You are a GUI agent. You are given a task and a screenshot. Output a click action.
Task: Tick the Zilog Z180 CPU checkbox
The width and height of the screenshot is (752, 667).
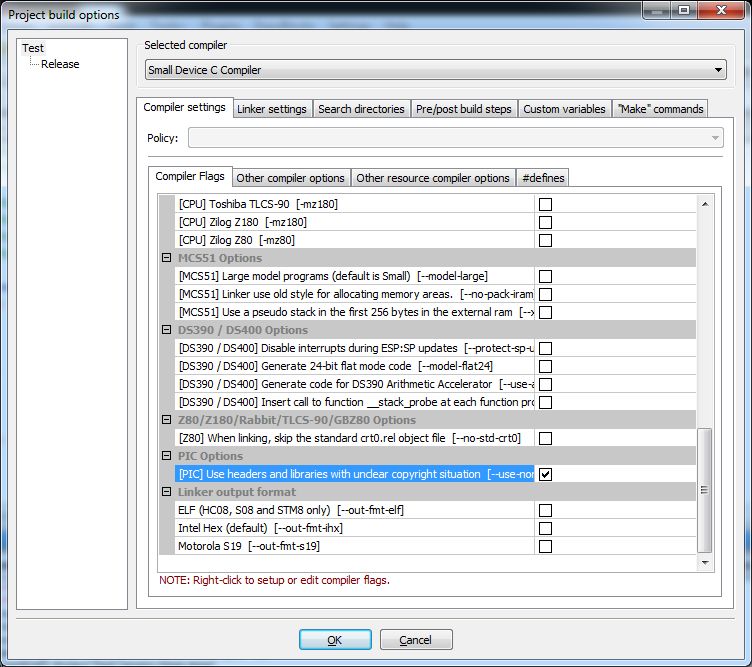coord(545,222)
